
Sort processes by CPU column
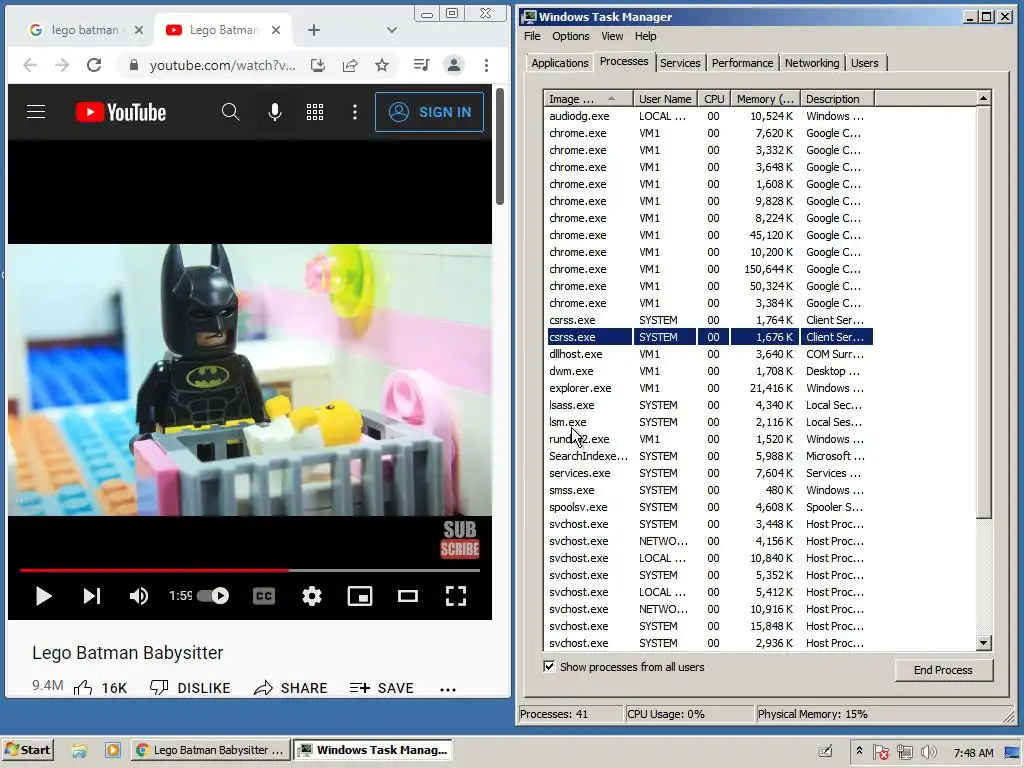pyautogui.click(x=714, y=99)
